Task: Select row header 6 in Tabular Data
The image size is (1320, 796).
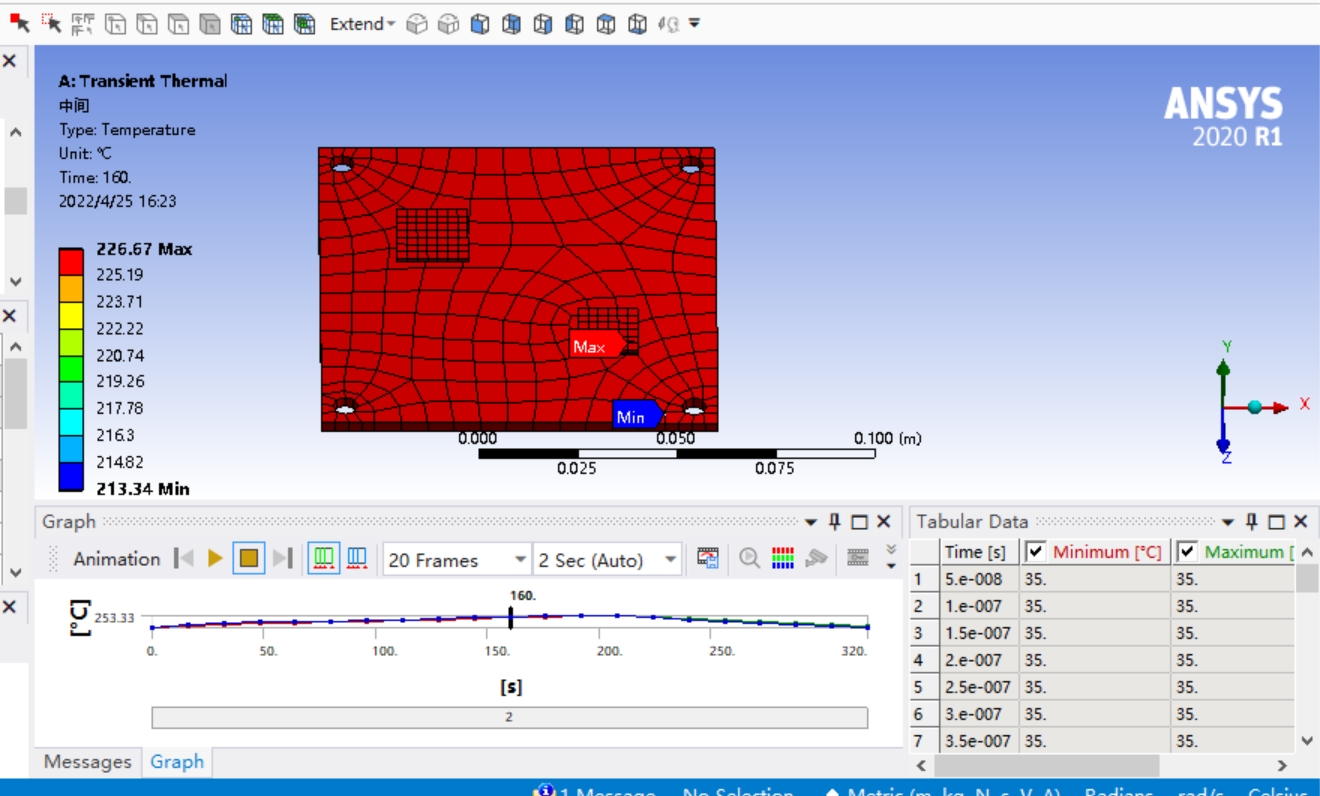Action: (925, 714)
